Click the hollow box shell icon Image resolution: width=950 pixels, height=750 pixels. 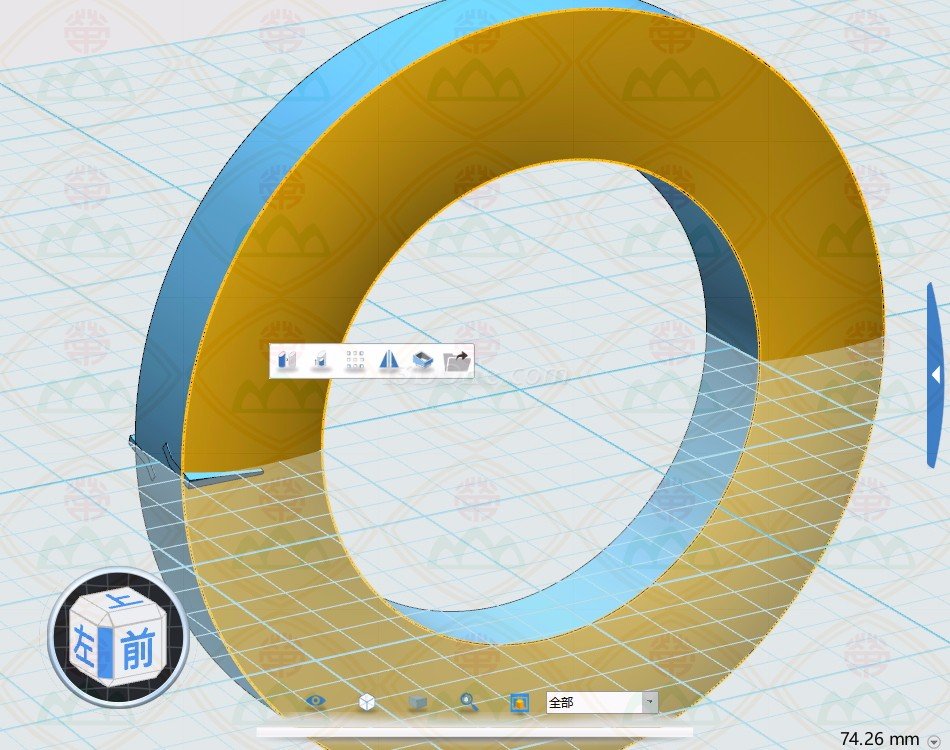[422, 360]
